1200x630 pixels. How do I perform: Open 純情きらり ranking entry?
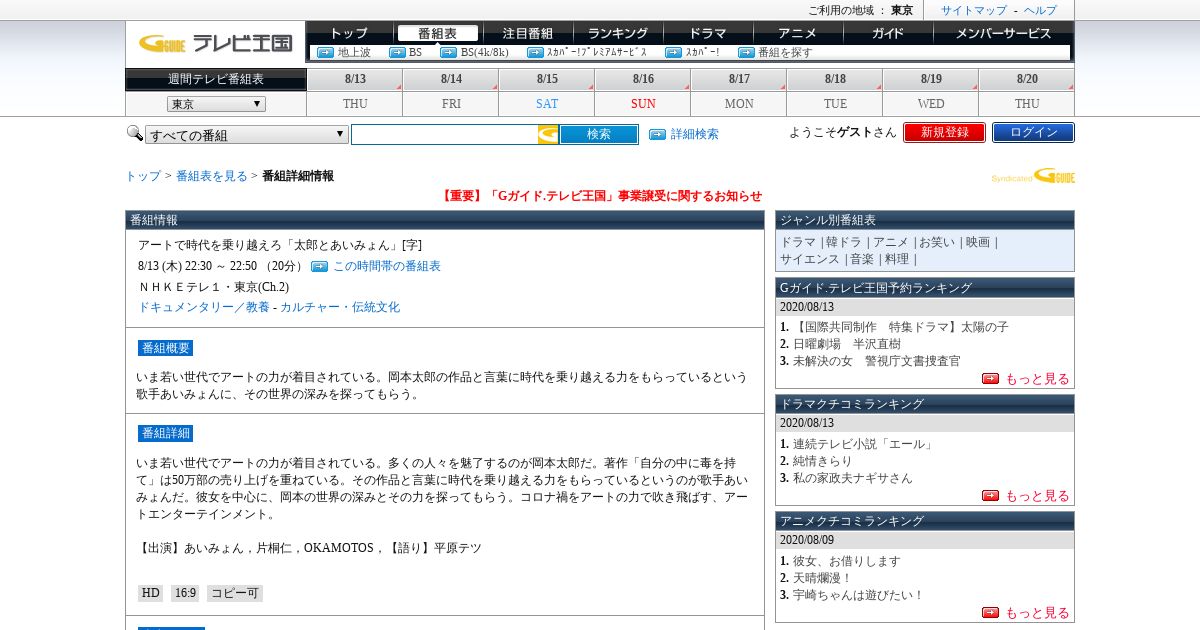pos(823,461)
